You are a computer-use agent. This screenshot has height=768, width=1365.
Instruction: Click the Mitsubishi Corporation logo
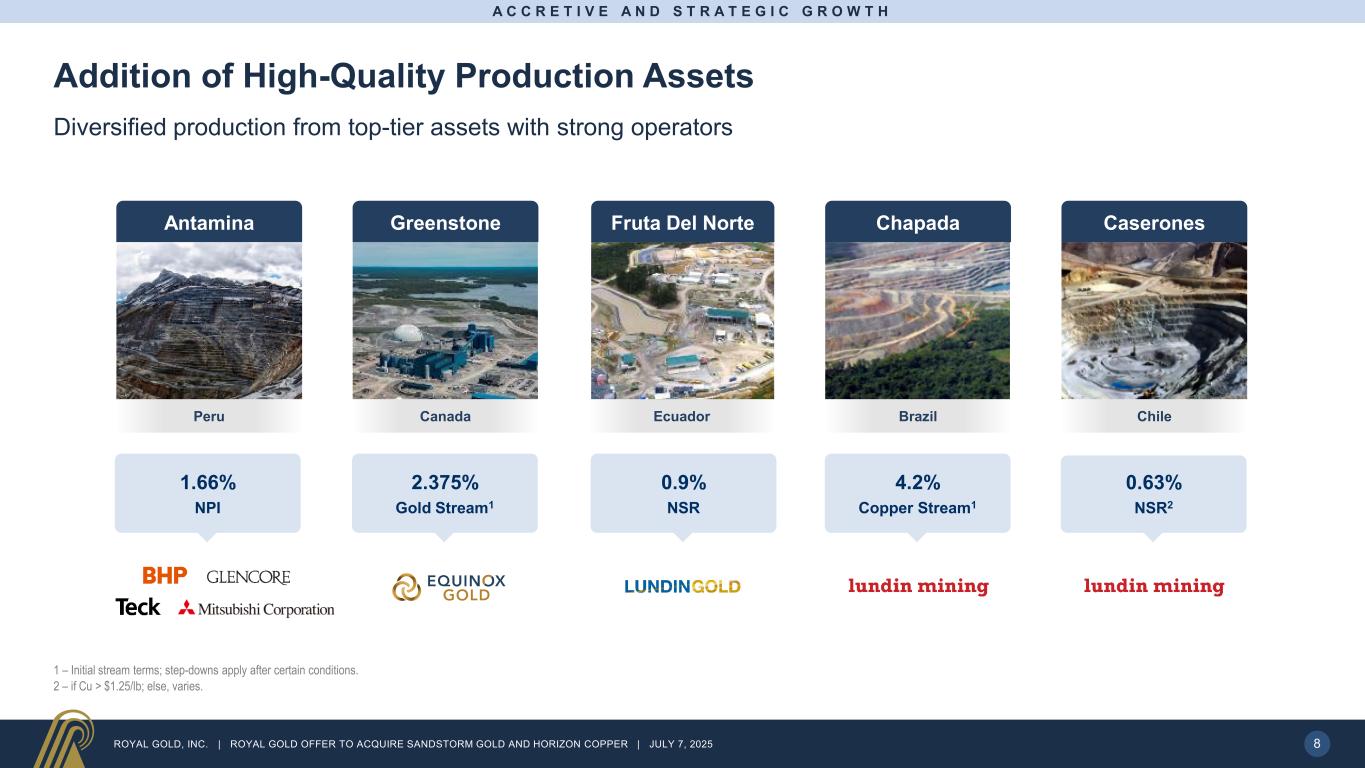[x=256, y=608]
